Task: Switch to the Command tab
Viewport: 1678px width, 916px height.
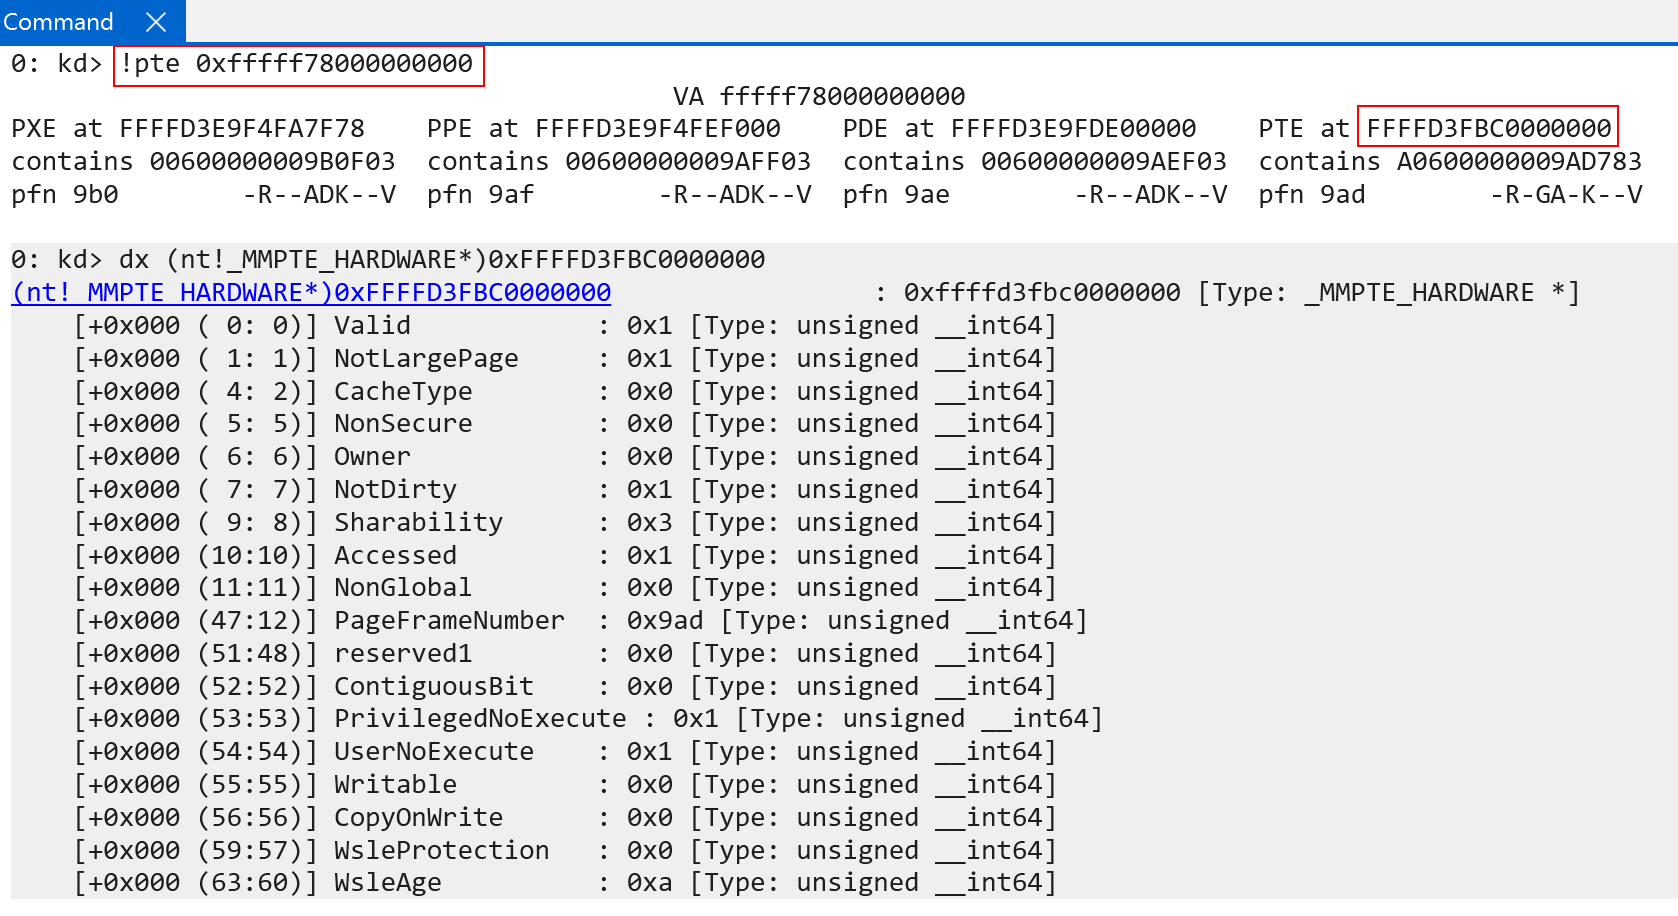Action: pos(58,22)
